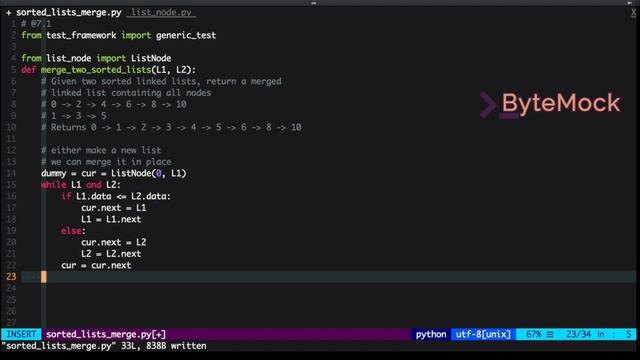Click the 23/34 line position indicator
This screenshot has width=640, height=360.
pos(578,334)
